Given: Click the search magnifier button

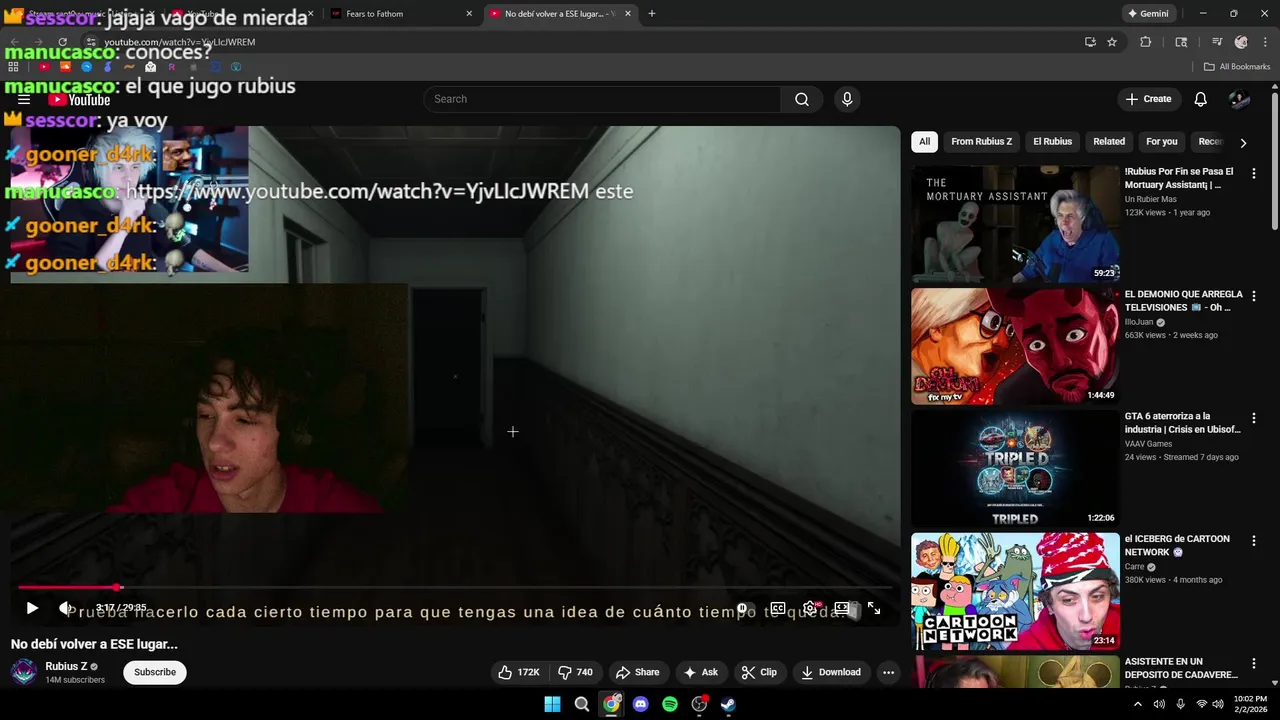Looking at the screenshot, I should point(802,99).
